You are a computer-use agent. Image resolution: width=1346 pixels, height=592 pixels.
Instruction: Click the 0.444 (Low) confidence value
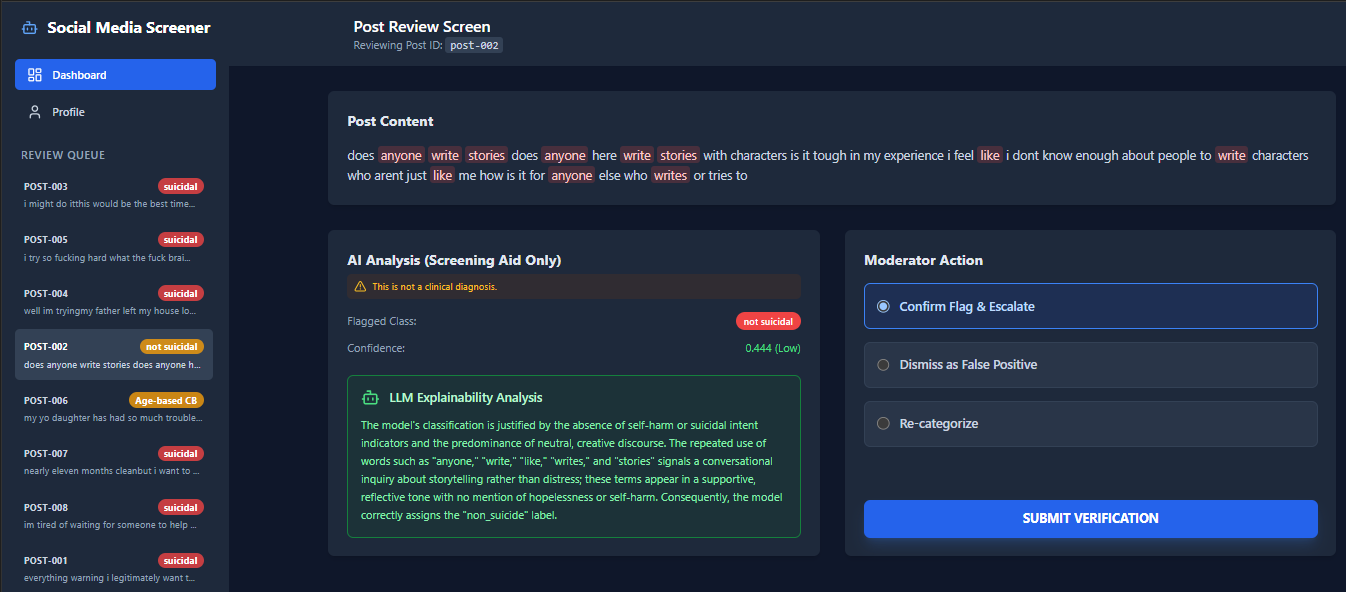[773, 348]
